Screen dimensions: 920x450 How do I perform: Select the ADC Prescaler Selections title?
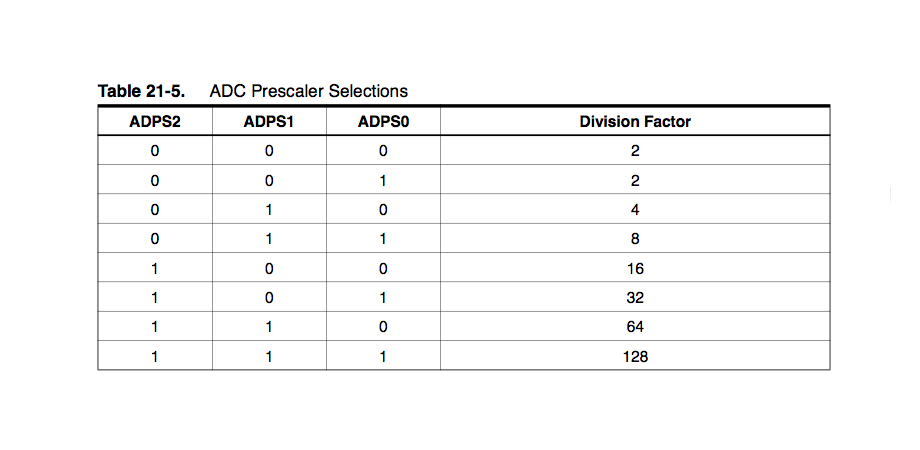coord(308,92)
